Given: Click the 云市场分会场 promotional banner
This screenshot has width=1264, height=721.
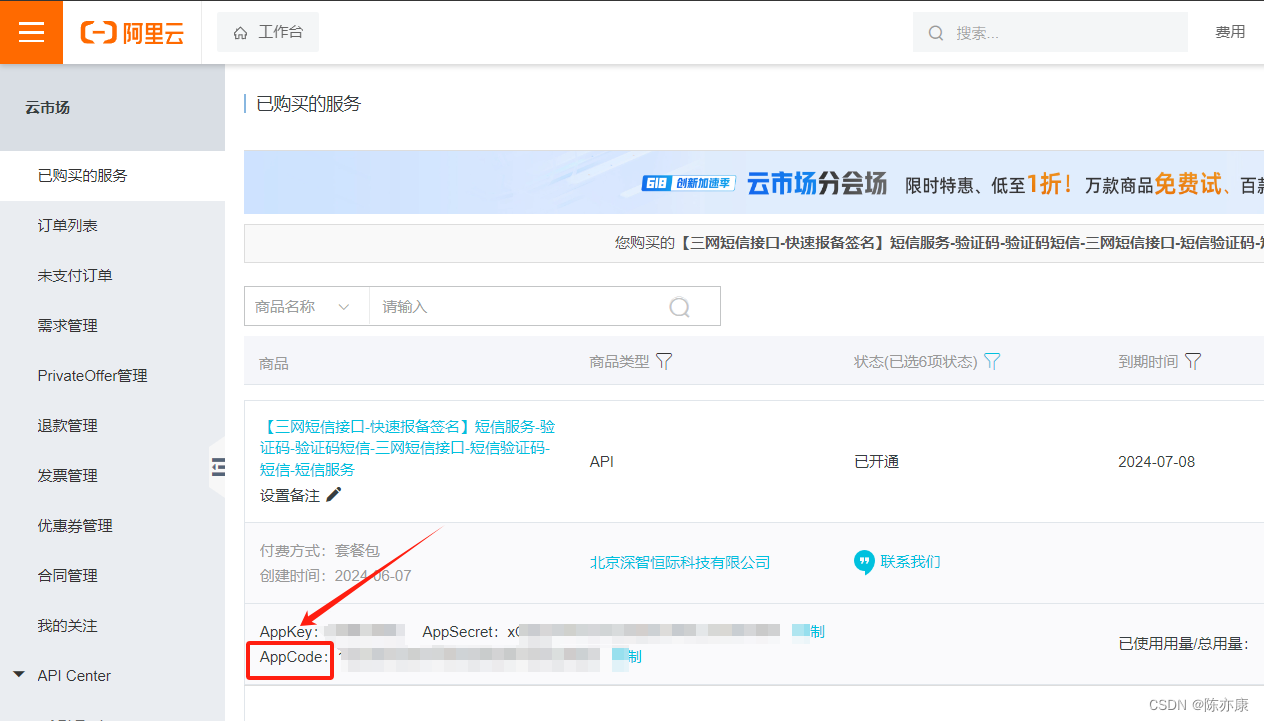Looking at the screenshot, I should [754, 183].
